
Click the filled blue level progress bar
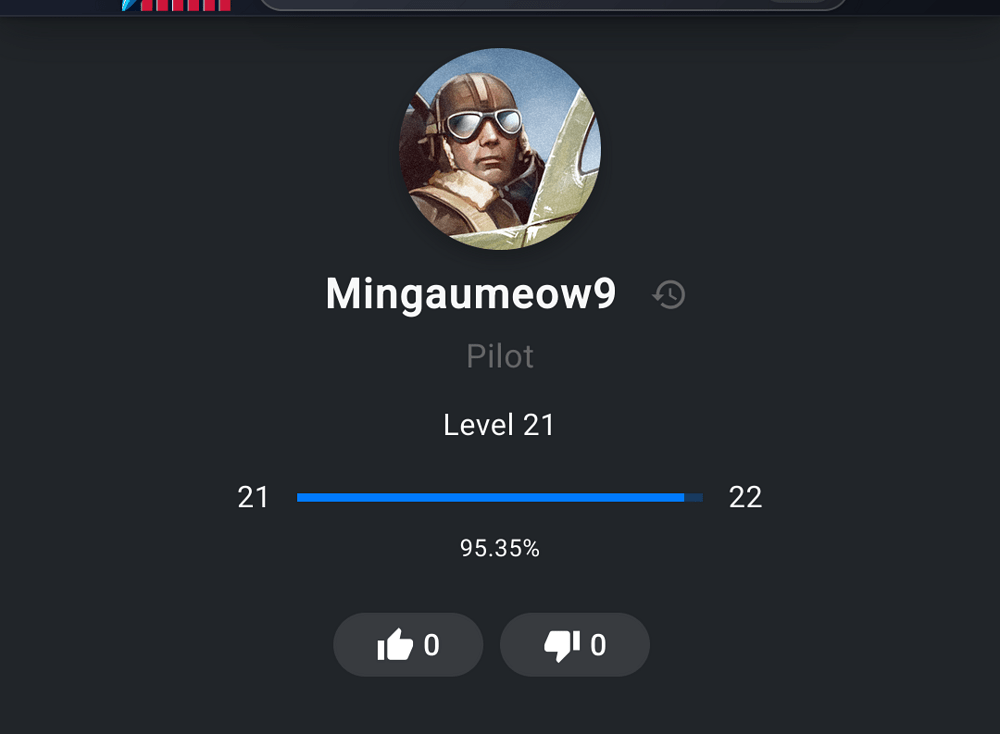490,497
